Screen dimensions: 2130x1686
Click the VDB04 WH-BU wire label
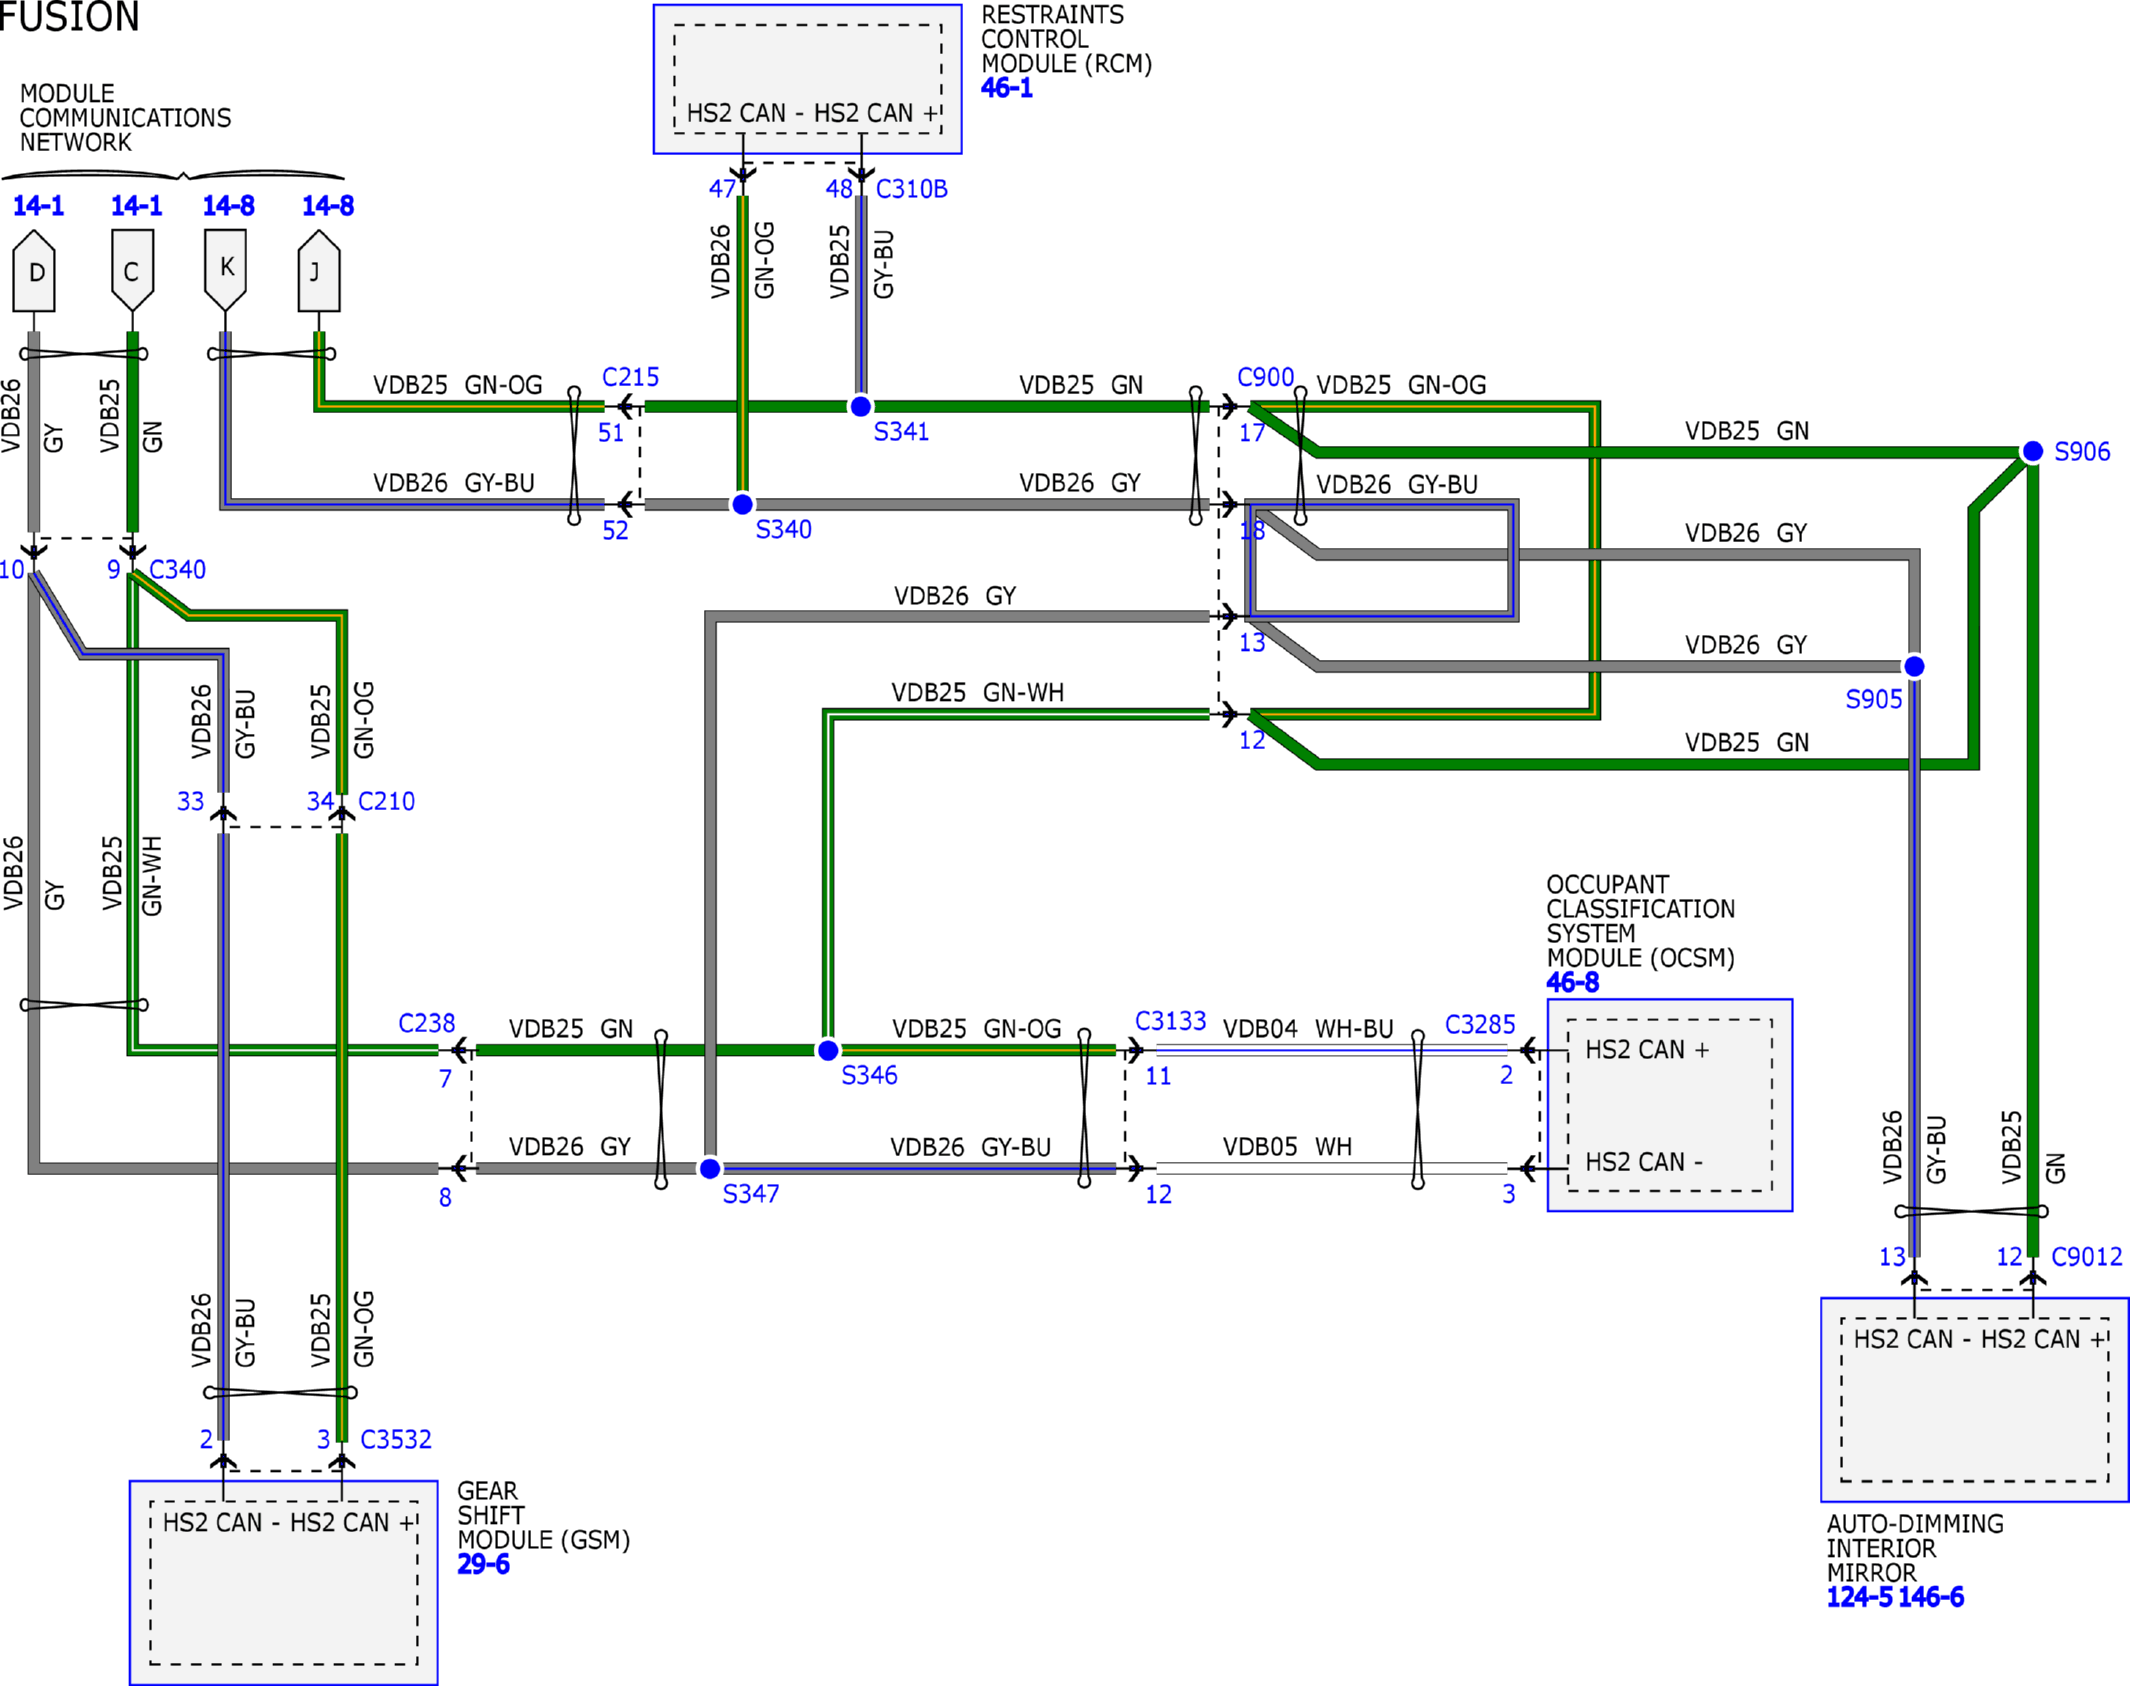coord(1309,1029)
